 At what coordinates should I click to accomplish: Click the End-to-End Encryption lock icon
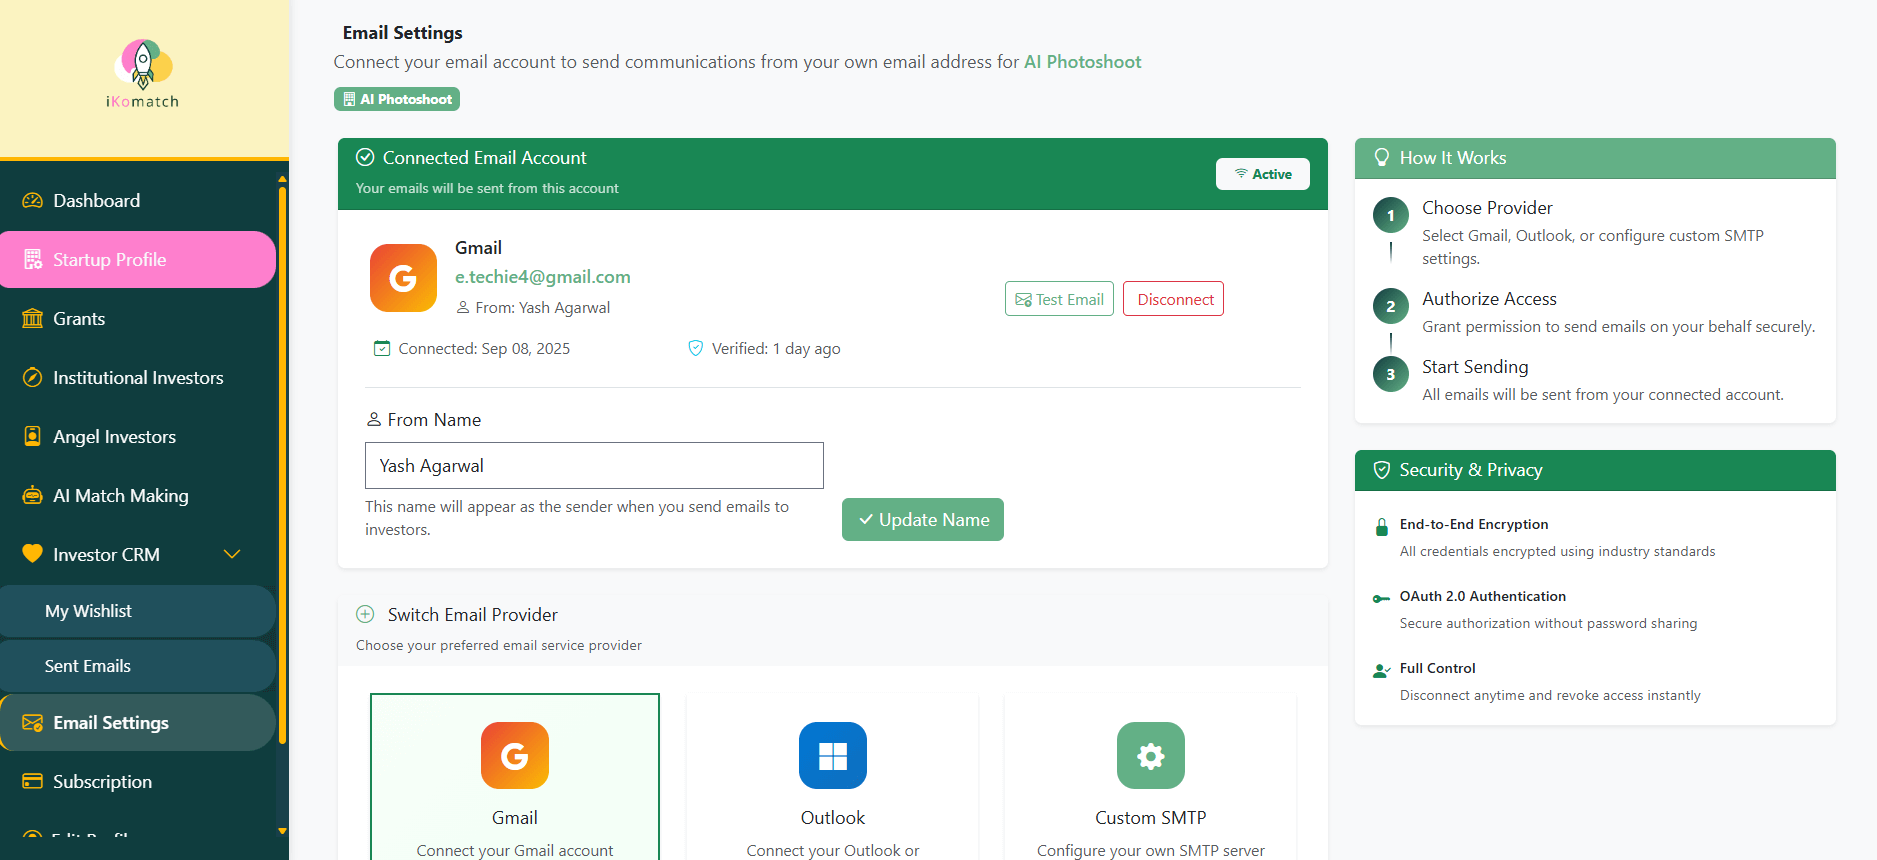(x=1382, y=527)
